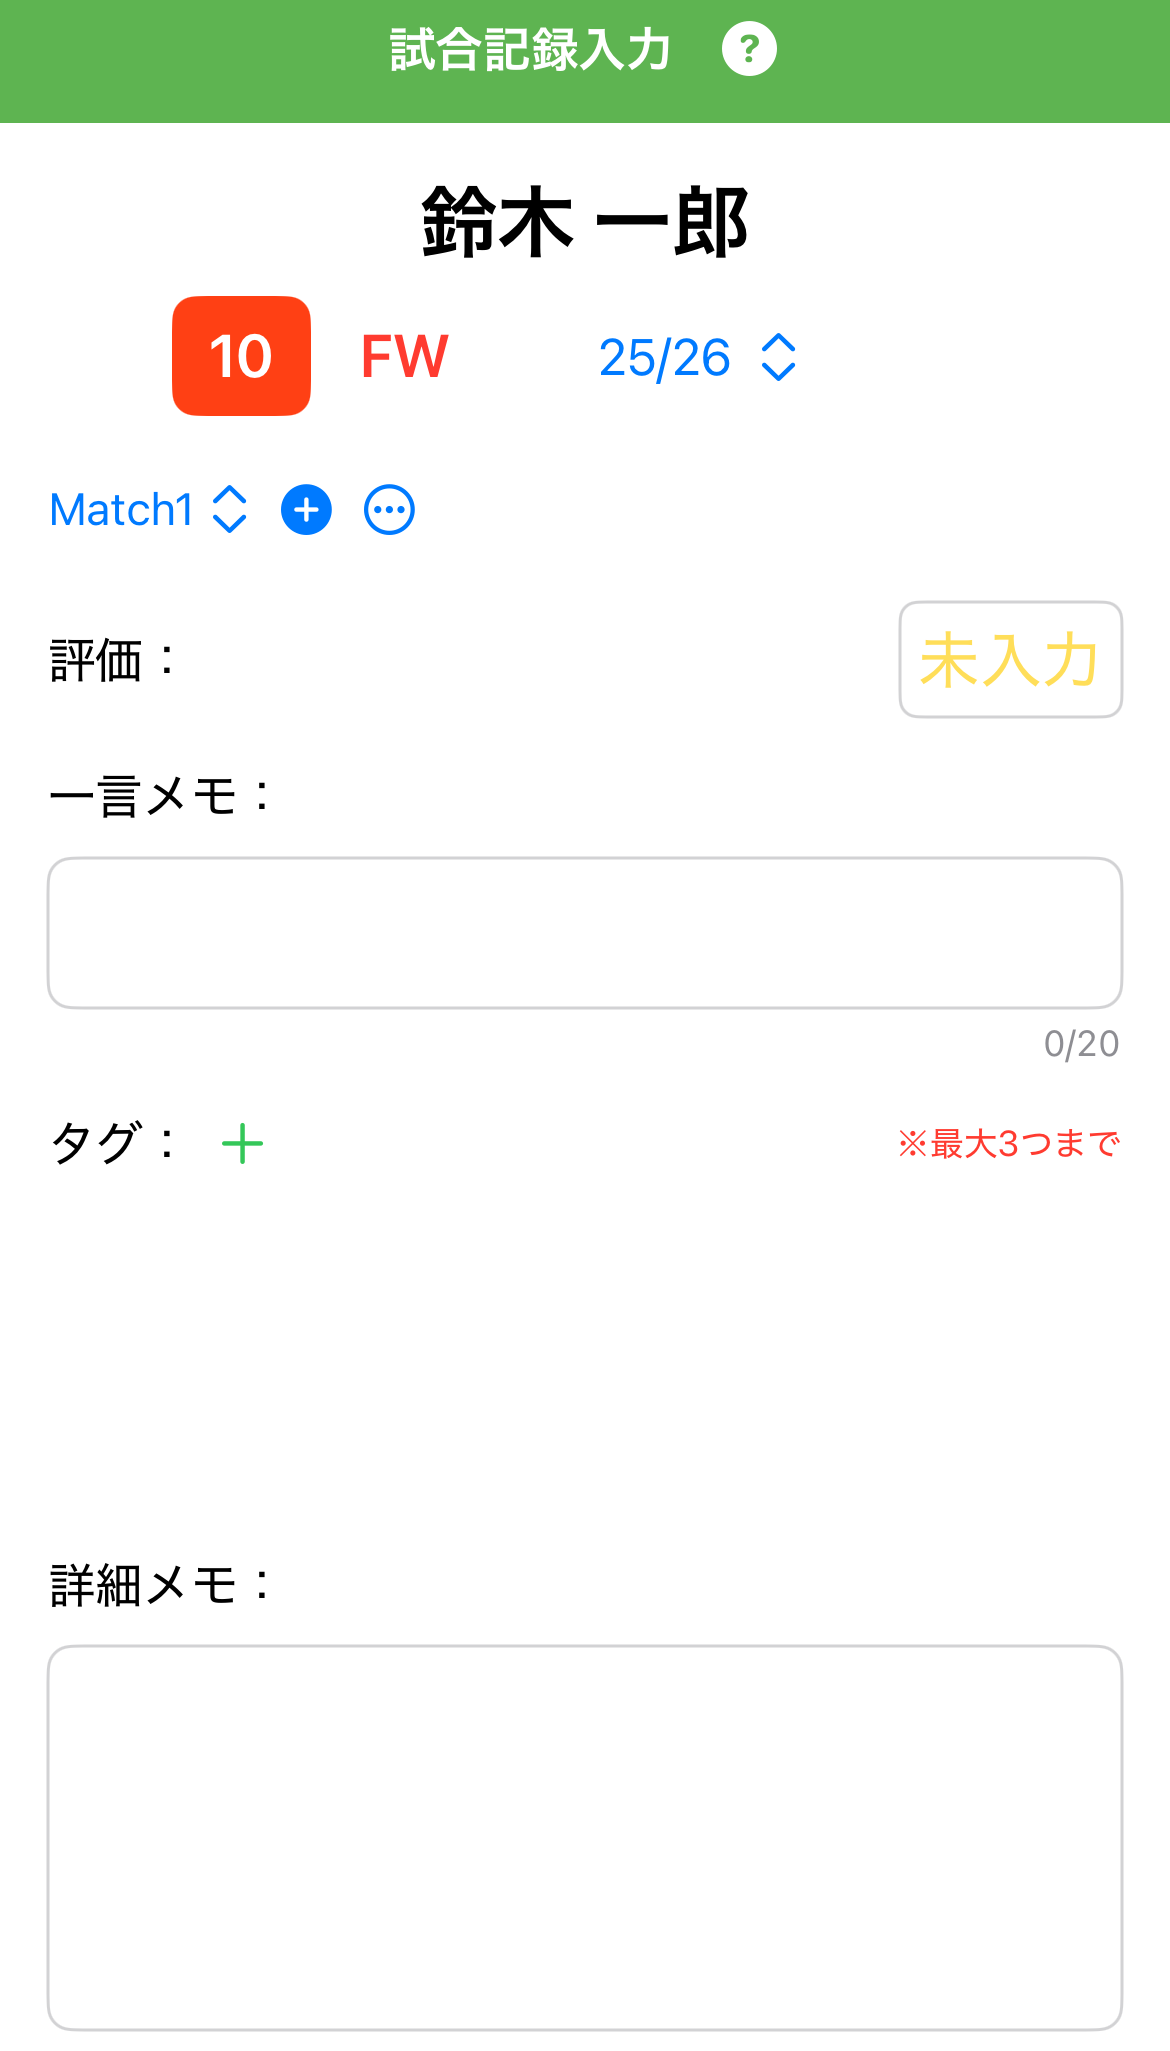Open the match ellipsis options menu

389,510
